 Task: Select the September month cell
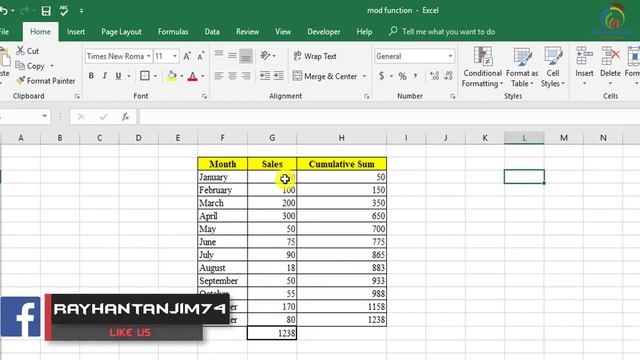point(222,281)
